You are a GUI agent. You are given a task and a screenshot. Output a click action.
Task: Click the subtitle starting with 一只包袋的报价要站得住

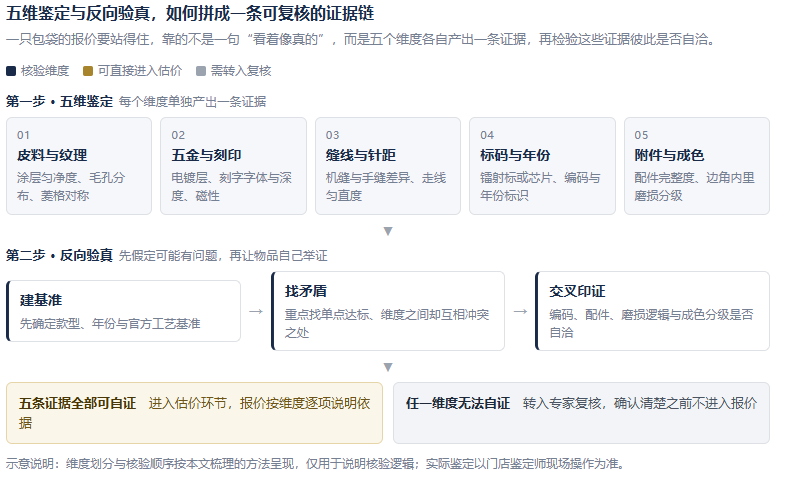360,39
